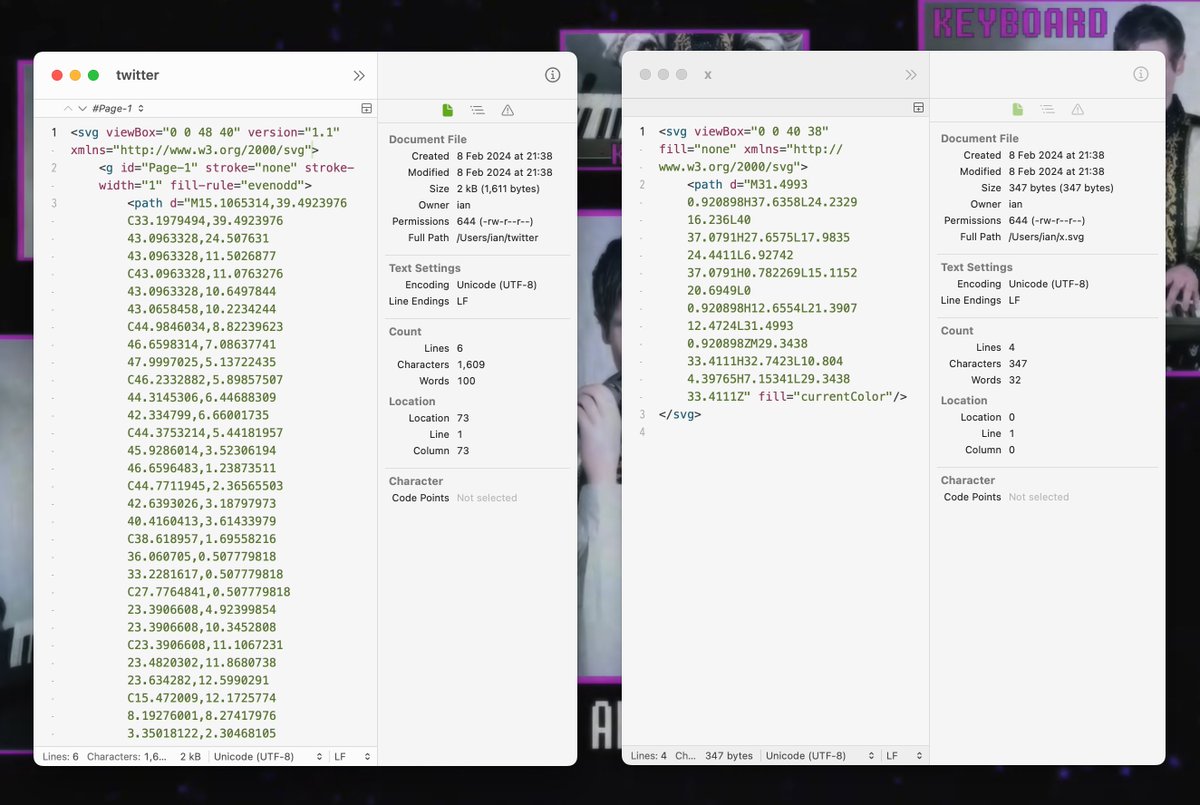Image resolution: width=1200 pixels, height=805 pixels.
Task: Select Document inspector tab icon in twitter window
Action: (x=448, y=109)
